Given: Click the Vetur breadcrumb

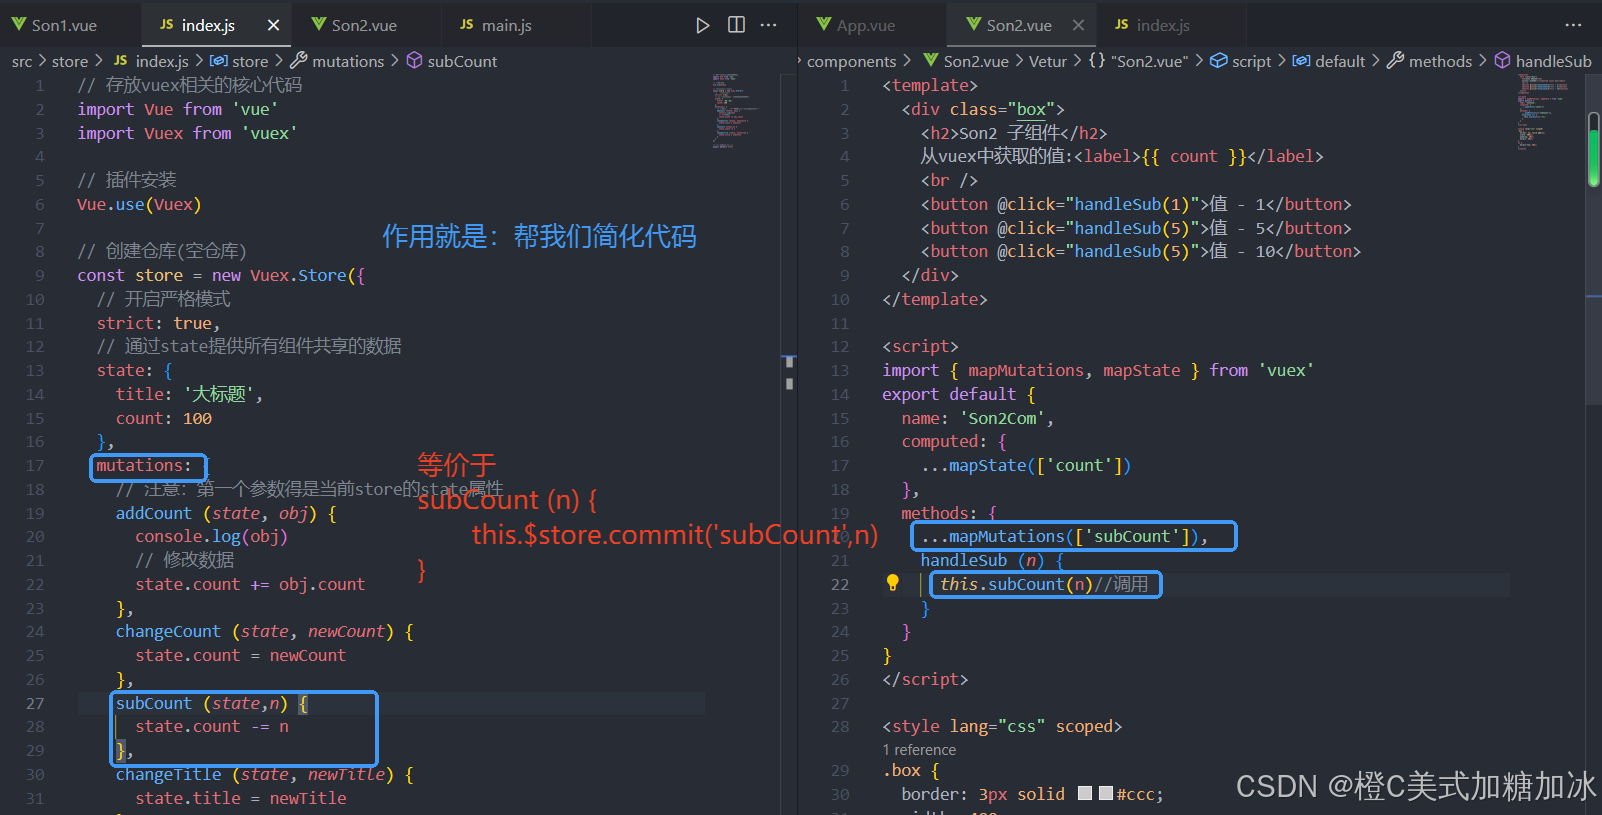Looking at the screenshot, I should coord(1047,61).
